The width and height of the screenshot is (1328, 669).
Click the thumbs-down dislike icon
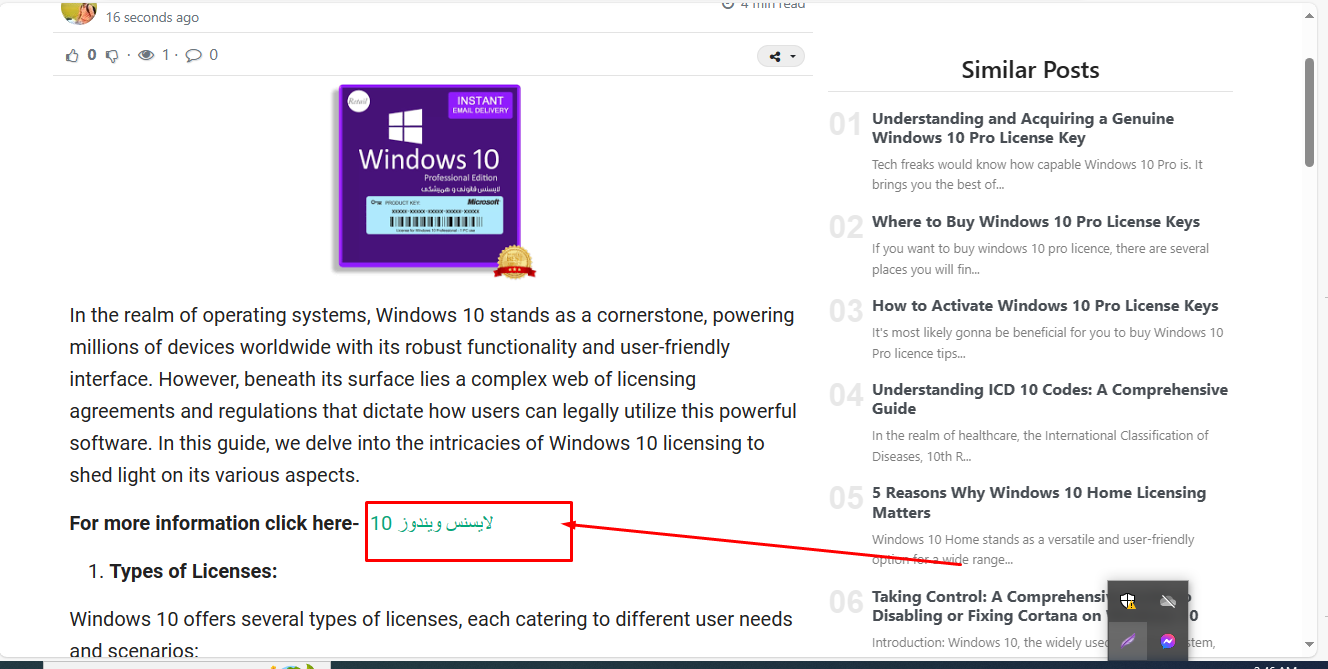(x=113, y=56)
